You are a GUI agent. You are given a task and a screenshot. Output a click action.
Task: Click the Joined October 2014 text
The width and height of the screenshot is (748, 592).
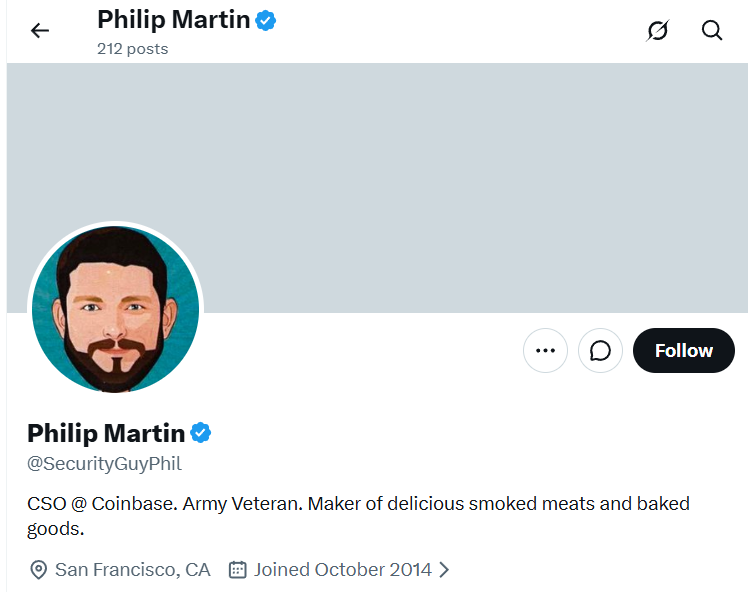coord(342,570)
